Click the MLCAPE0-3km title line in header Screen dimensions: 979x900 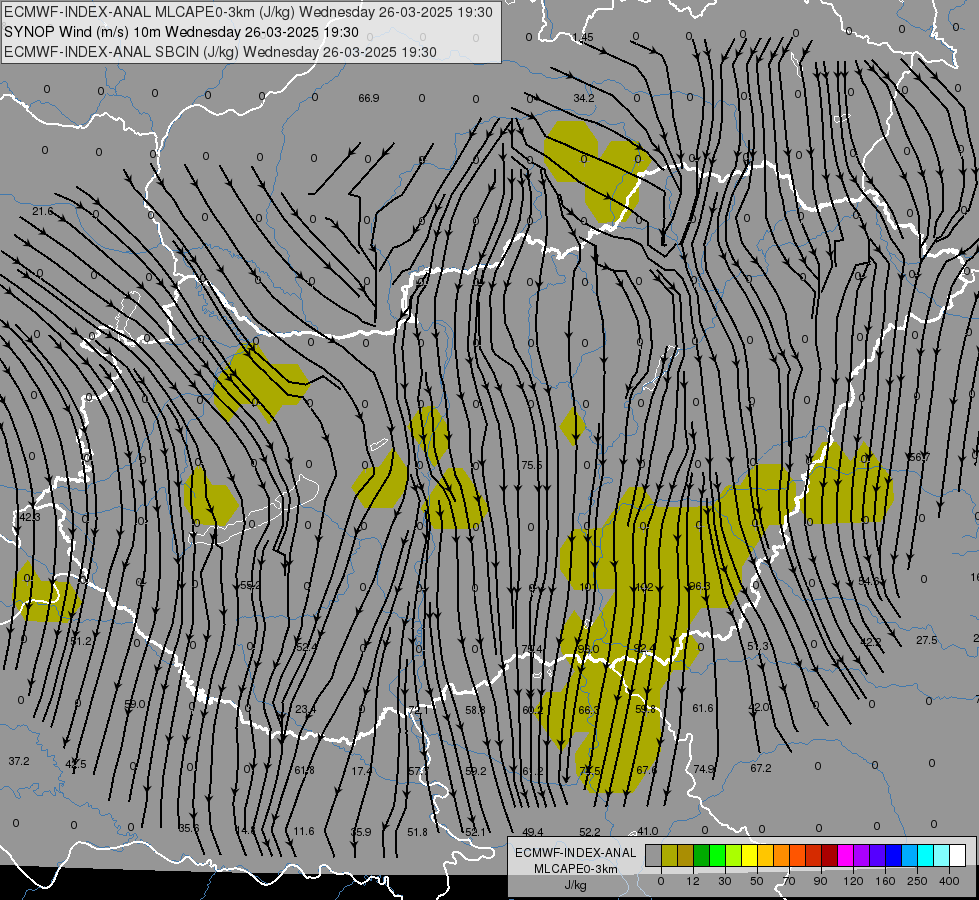pos(248,12)
